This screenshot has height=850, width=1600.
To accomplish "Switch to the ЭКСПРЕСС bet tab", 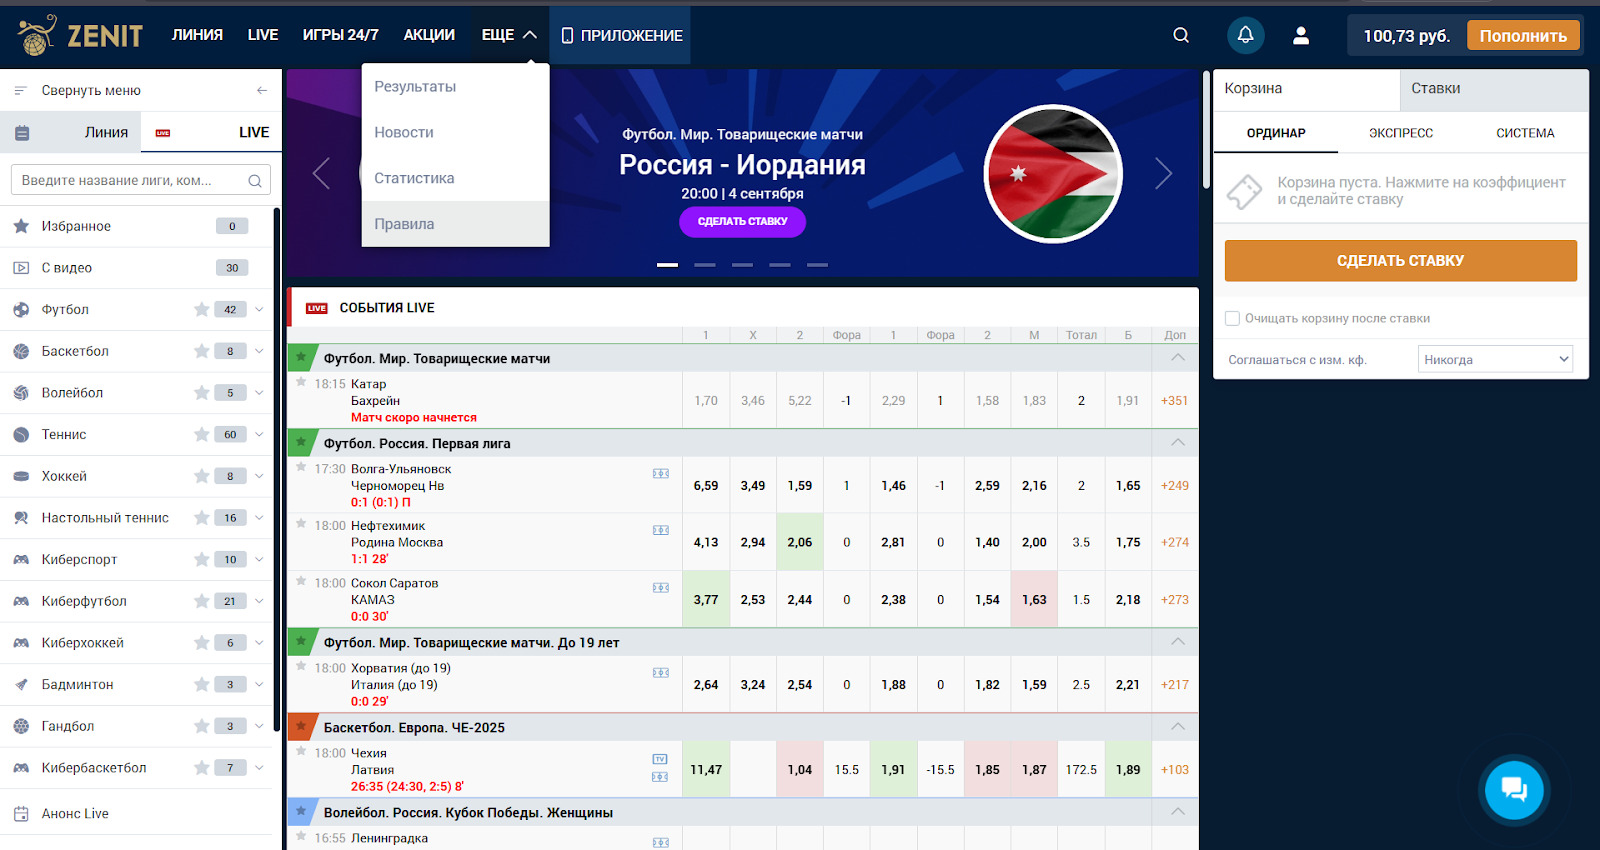I will point(1401,133).
